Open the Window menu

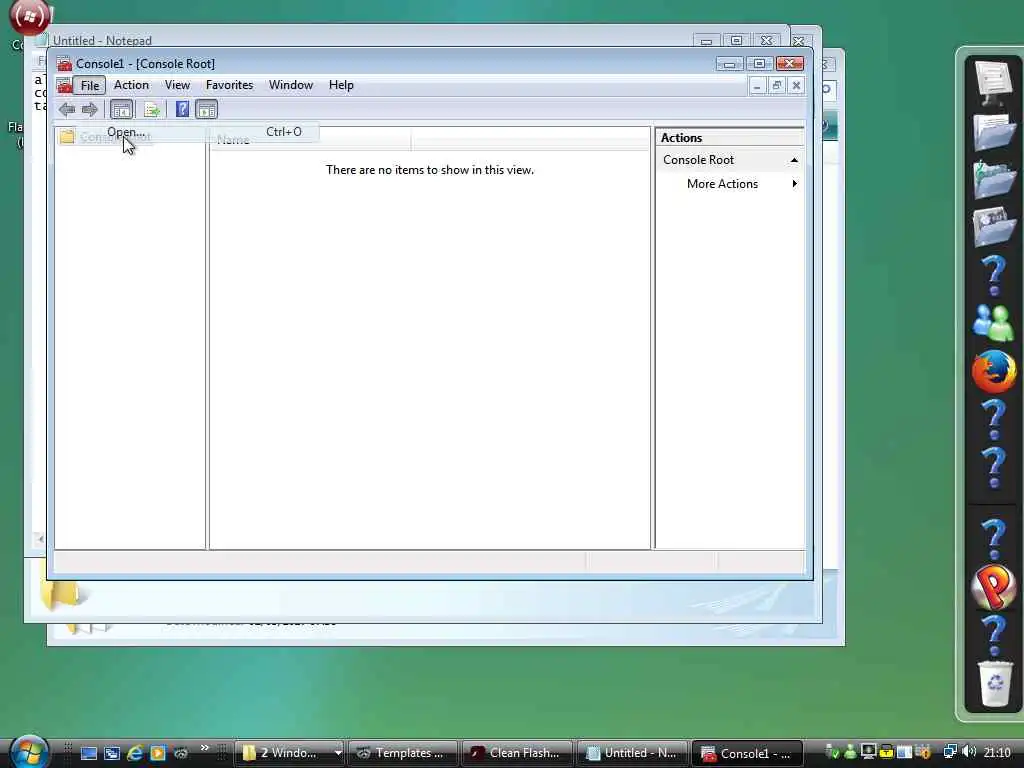[x=291, y=85]
